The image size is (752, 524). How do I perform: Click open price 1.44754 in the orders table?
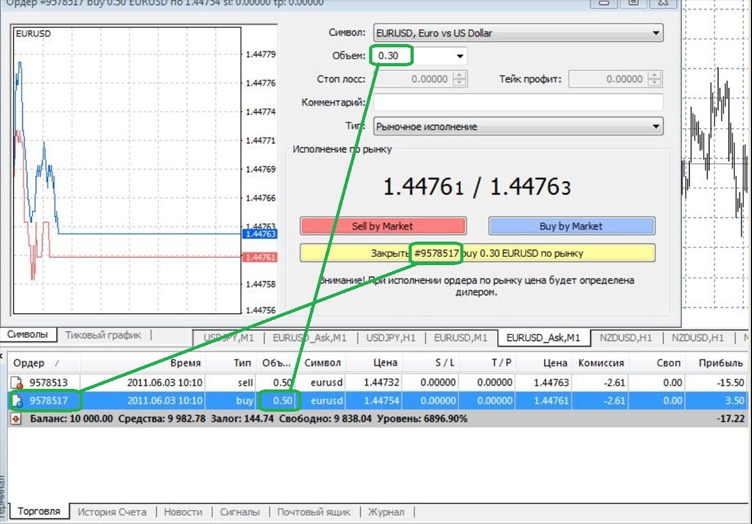(381, 401)
